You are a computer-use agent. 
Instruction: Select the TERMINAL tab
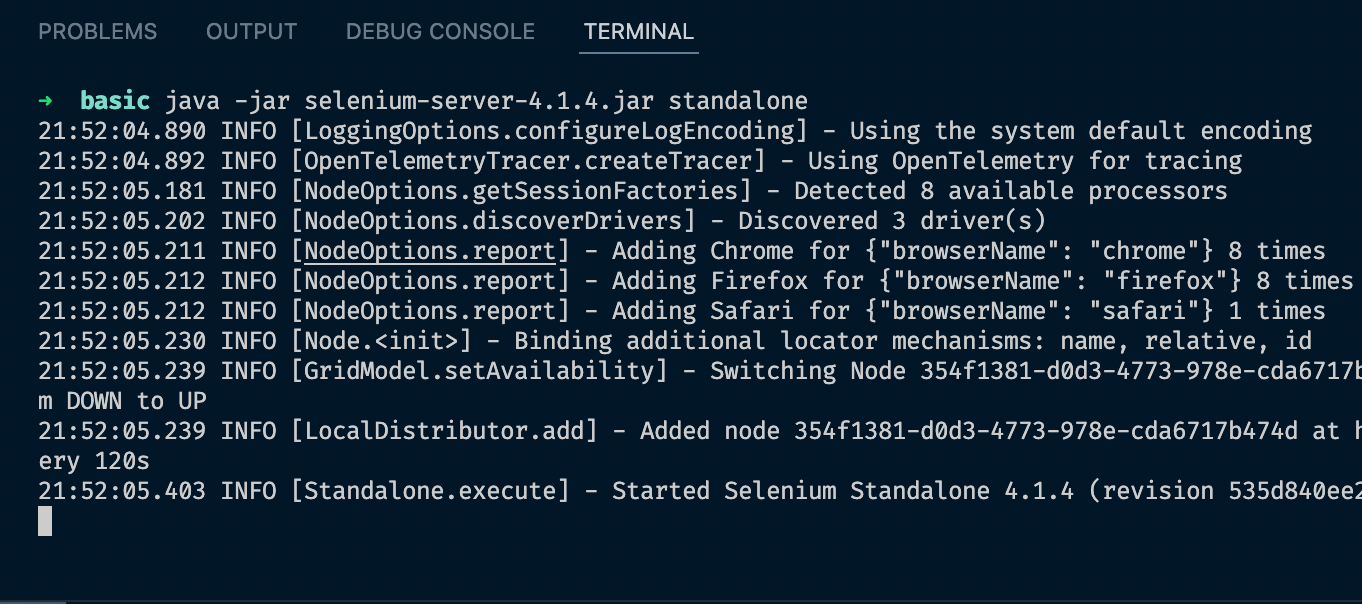pyautogui.click(x=638, y=32)
